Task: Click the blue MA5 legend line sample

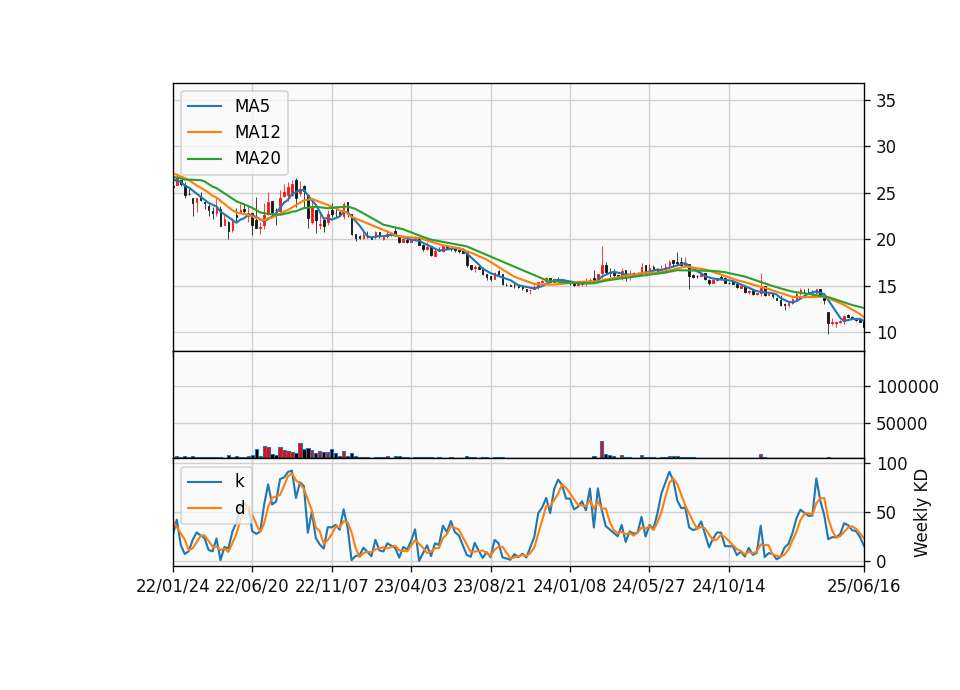Action: click(x=204, y=106)
